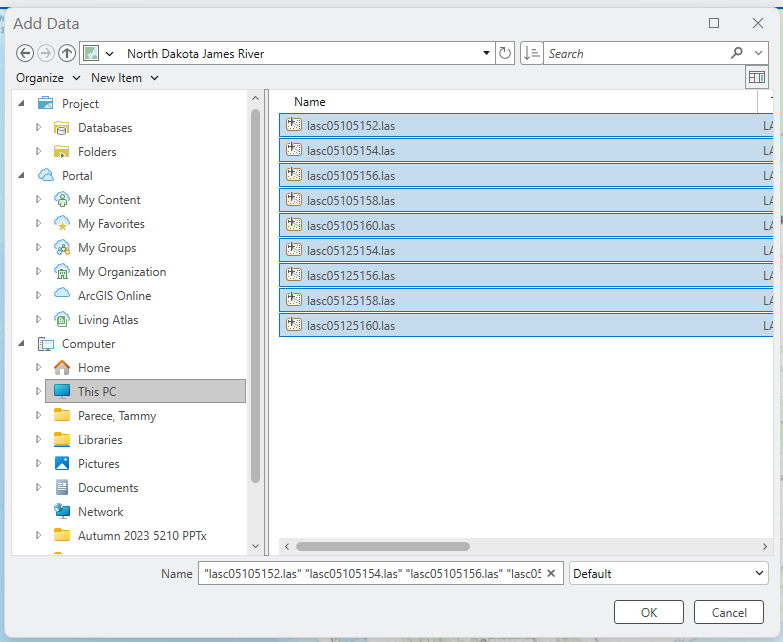This screenshot has width=783, height=642.
Task: Collapse the Project tree node
Action: coord(21,103)
